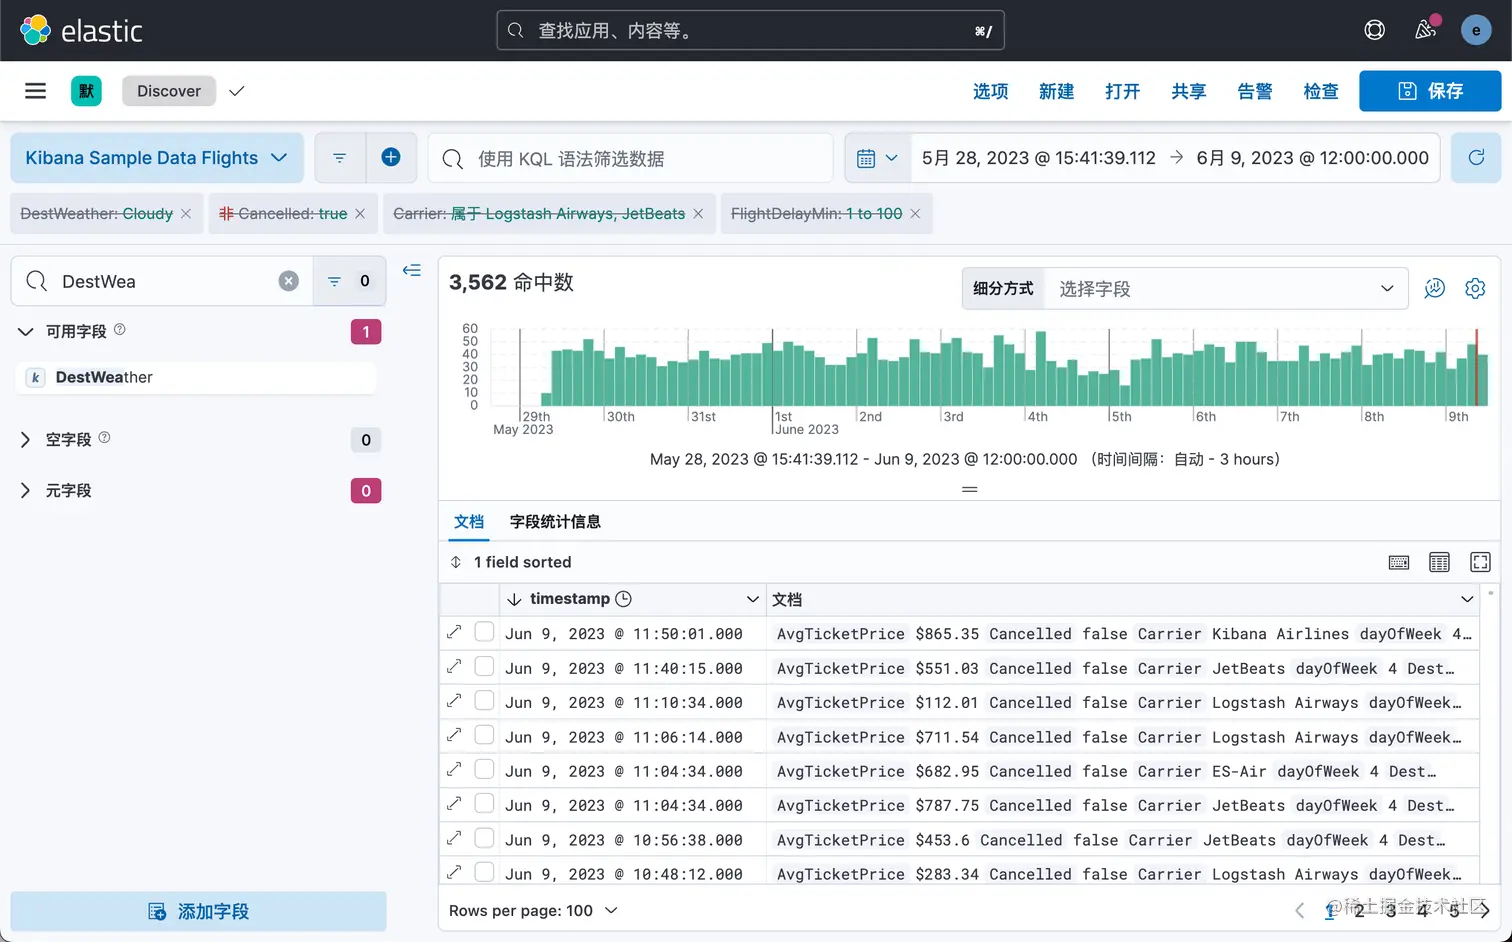
Task: Open the 共享 share menu
Action: [1188, 91]
